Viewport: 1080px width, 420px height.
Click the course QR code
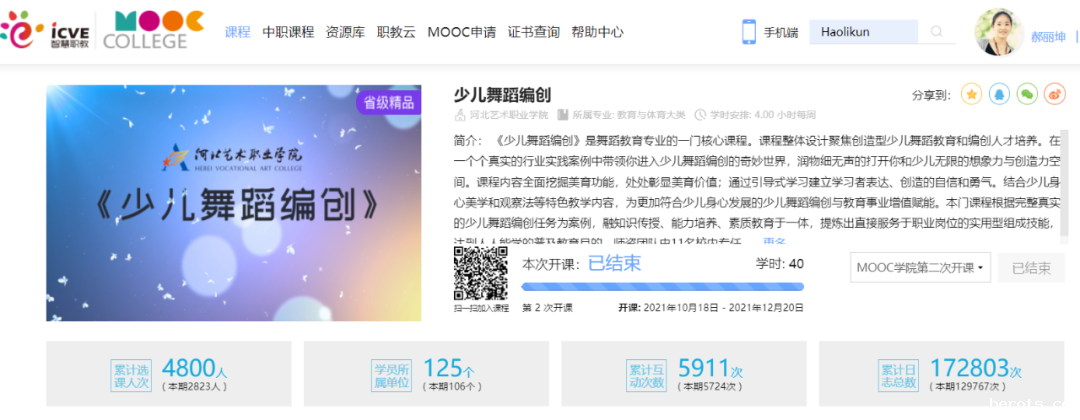coord(476,272)
